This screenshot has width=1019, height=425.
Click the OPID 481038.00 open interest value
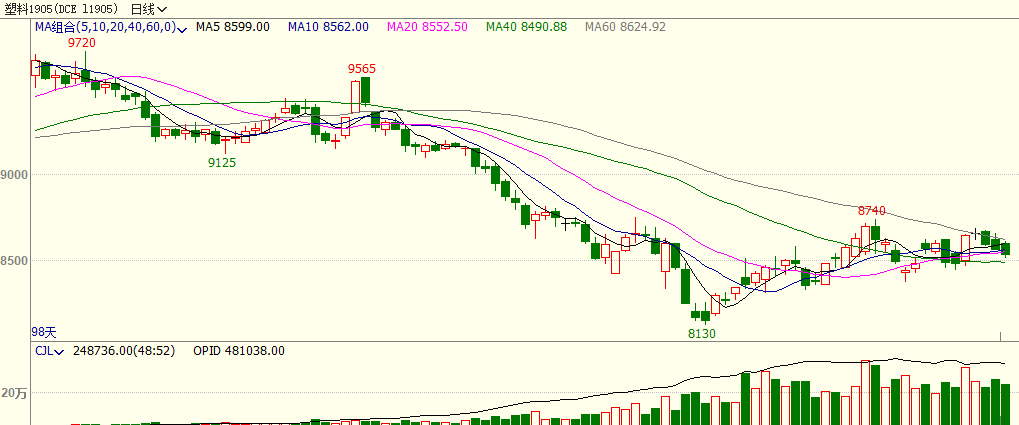pyautogui.click(x=239, y=351)
